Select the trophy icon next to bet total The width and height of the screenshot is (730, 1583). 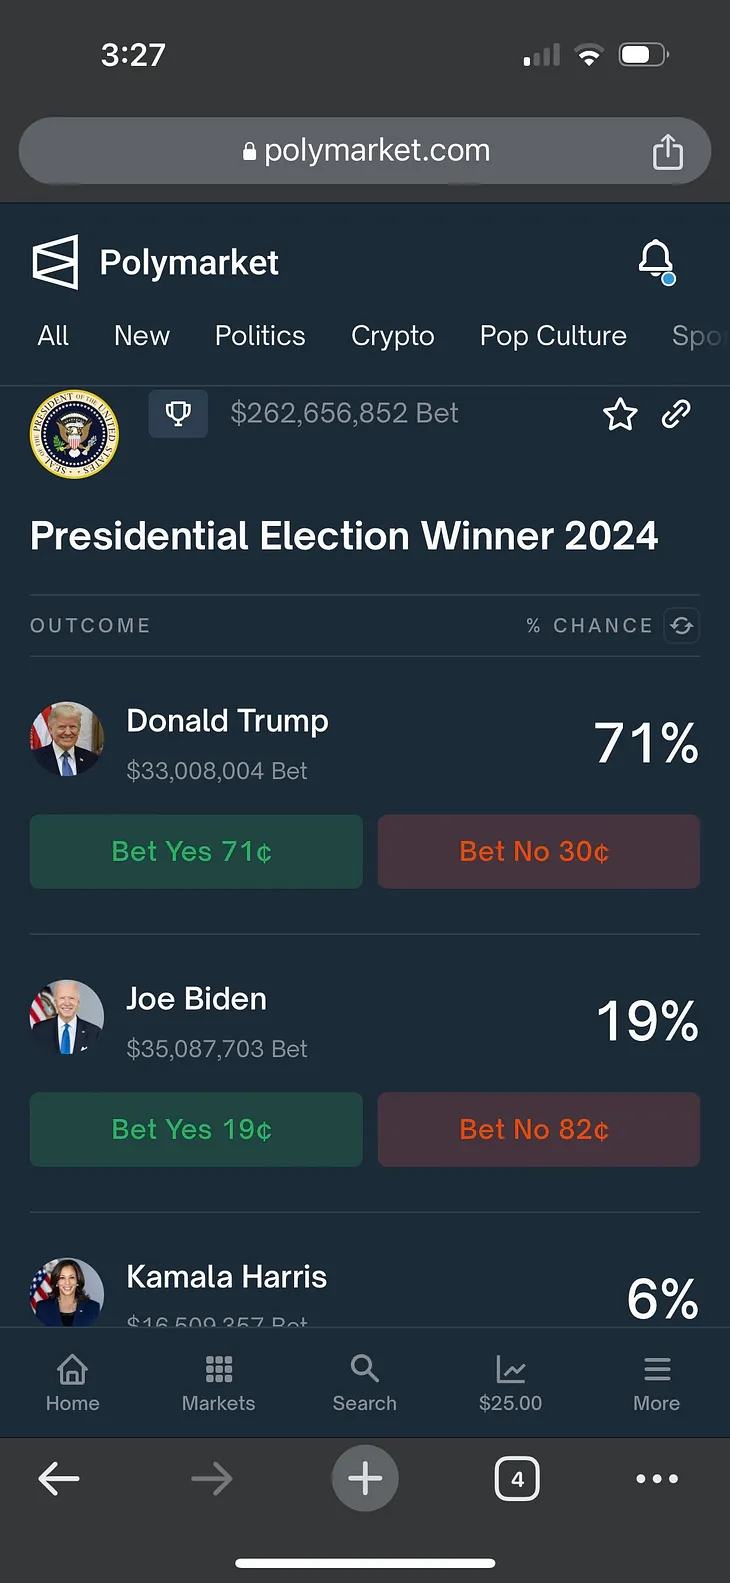click(178, 413)
